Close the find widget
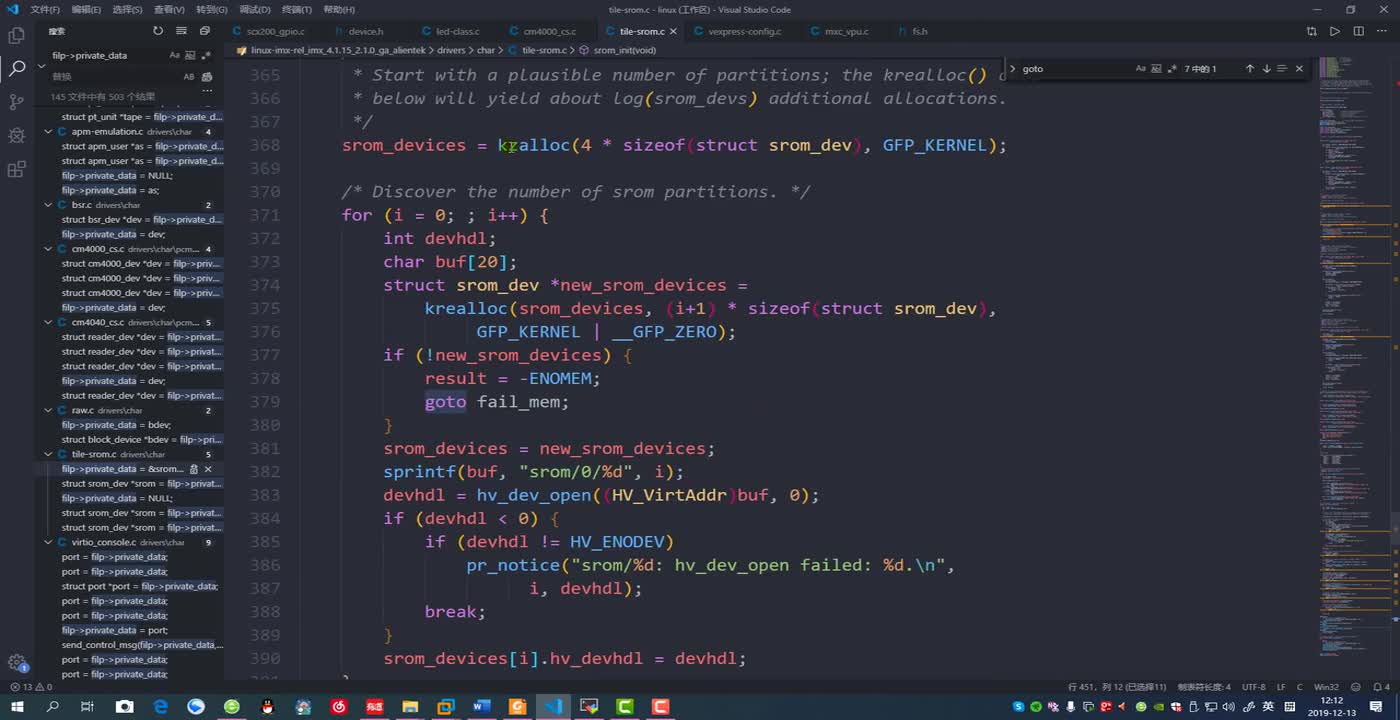Viewport: 1400px width, 720px height. point(1299,69)
